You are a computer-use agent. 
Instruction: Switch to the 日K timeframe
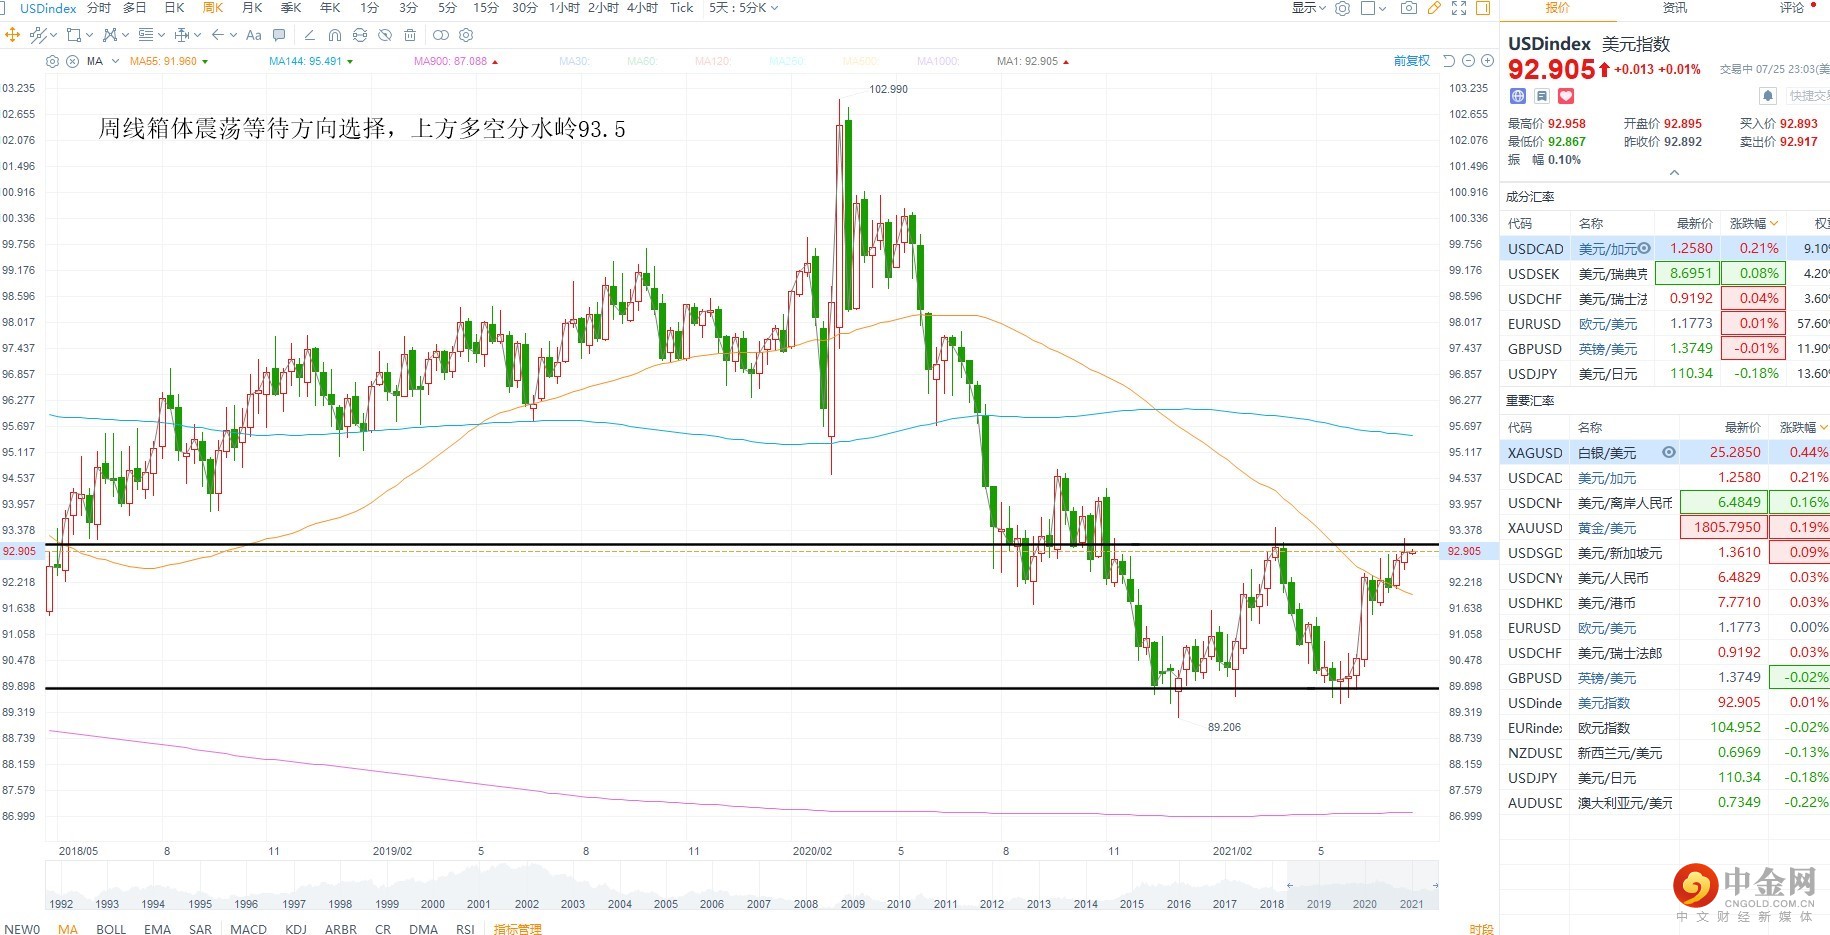tap(174, 8)
